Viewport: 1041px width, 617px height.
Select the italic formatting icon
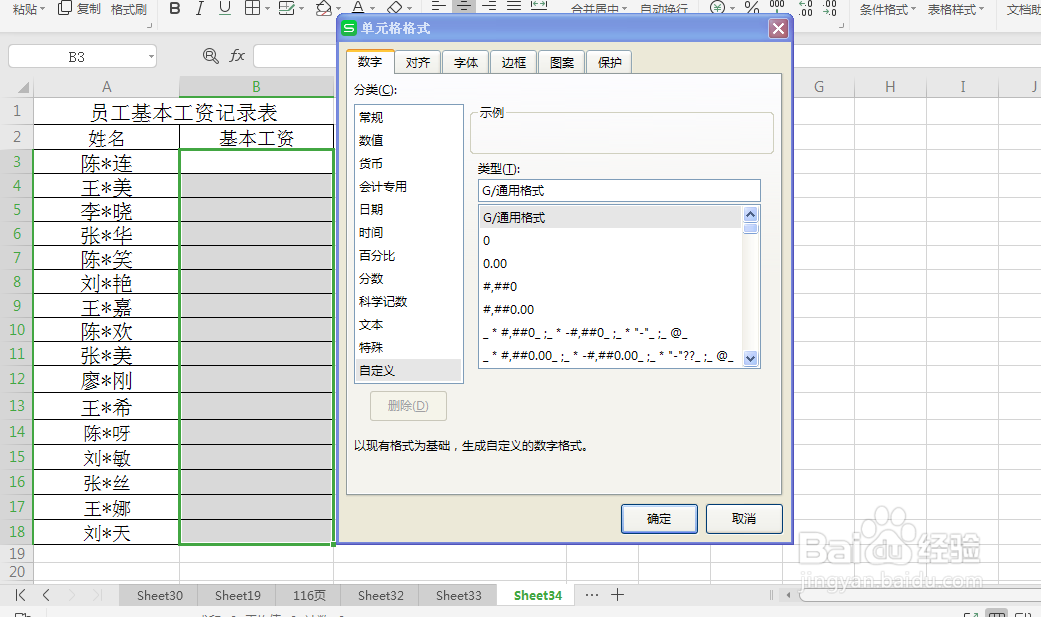(199, 8)
